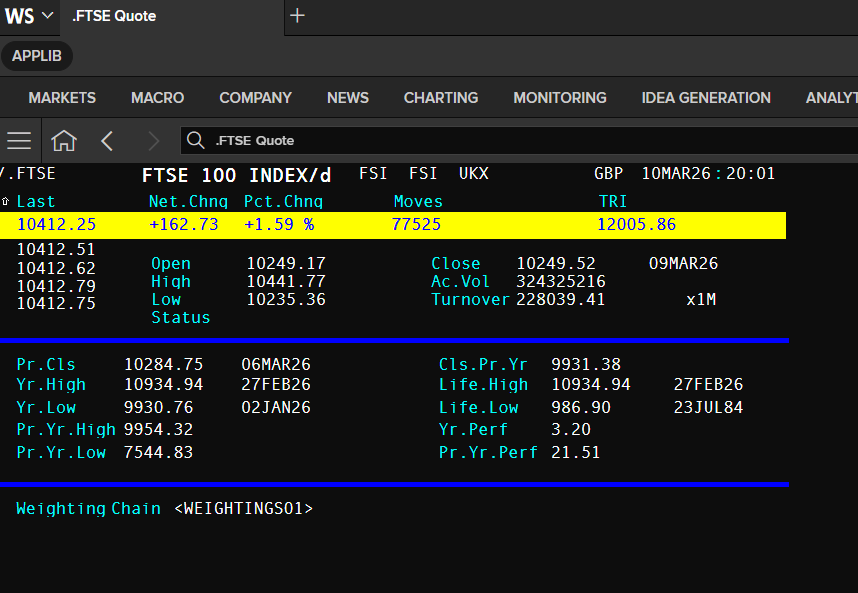
Task: Click the Open value 10249.17
Action: point(286,263)
